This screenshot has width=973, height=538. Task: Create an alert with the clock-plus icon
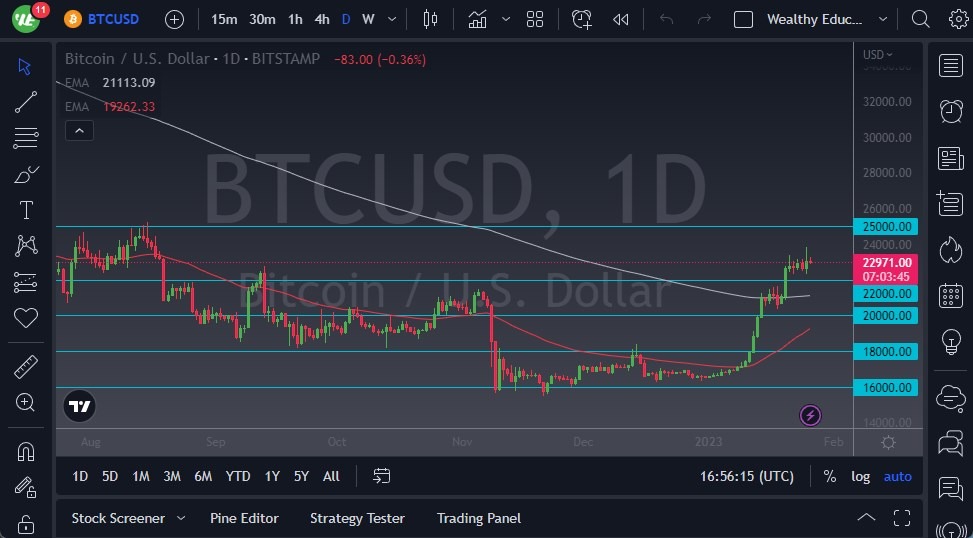[x=581, y=19]
